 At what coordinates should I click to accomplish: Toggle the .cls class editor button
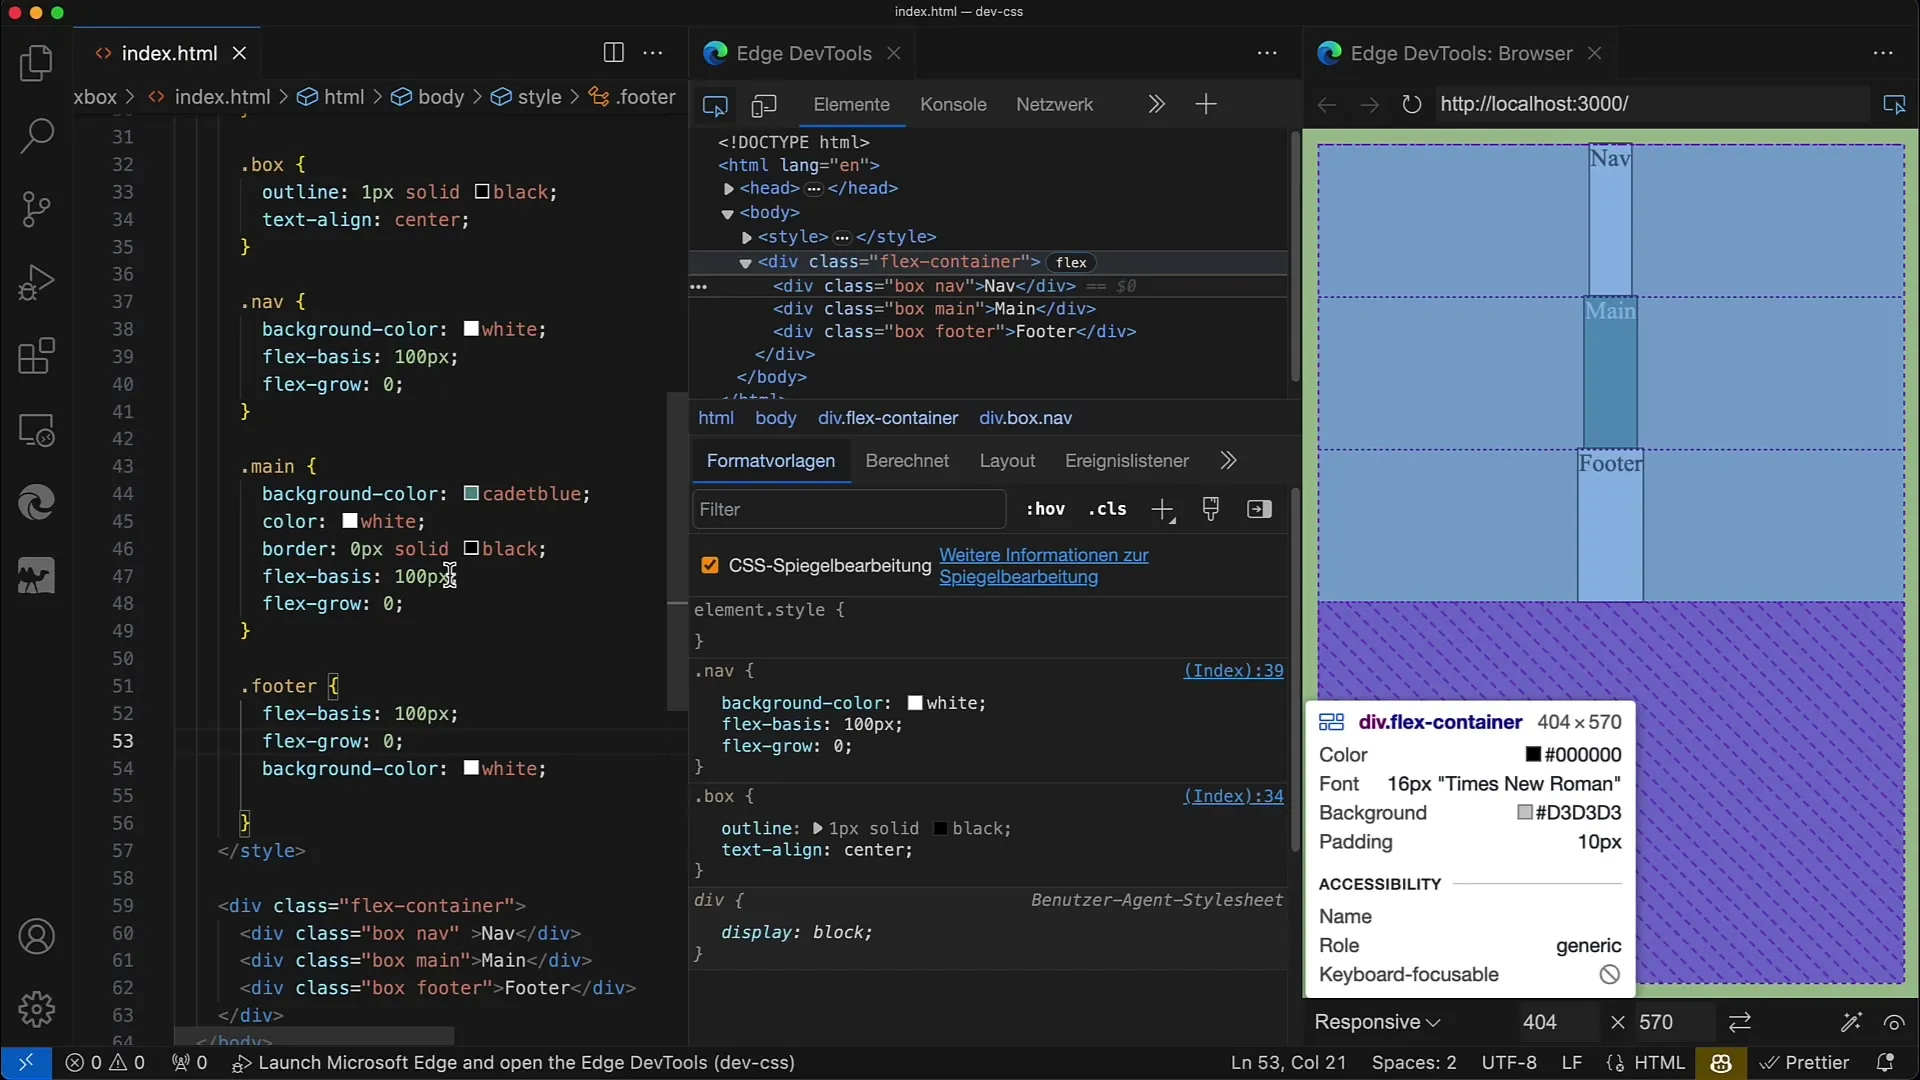pos(1108,509)
